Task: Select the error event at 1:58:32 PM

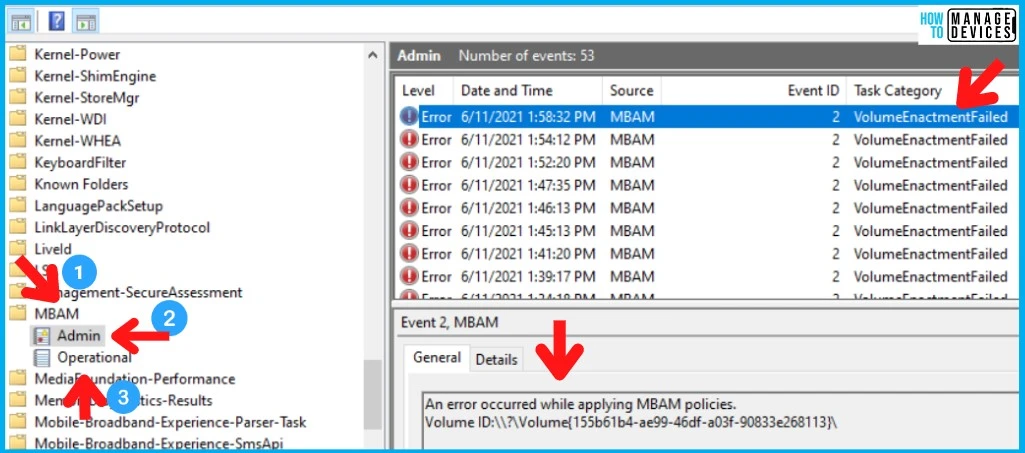Action: point(707,117)
